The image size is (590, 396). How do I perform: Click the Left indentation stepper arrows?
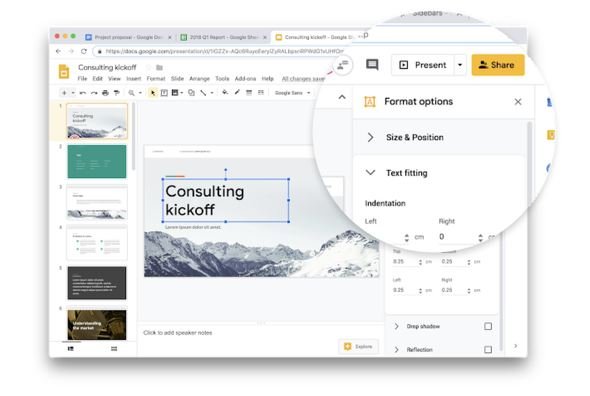click(x=407, y=238)
